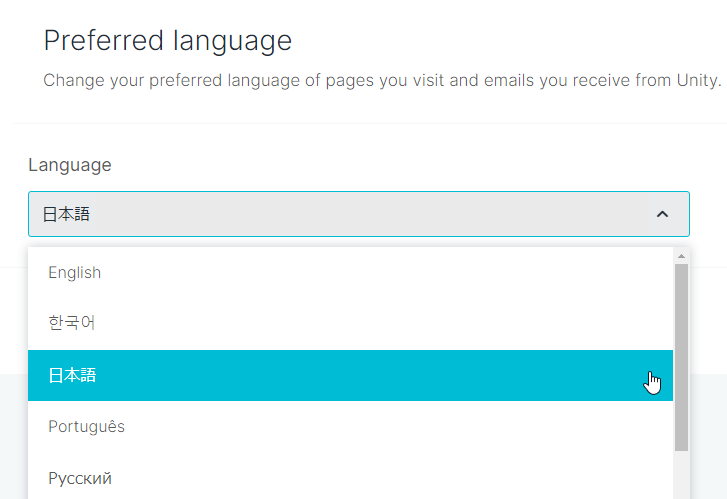Screen dimensions: 727x499
Task: Pick Português in the language list
Action: pos(87,427)
